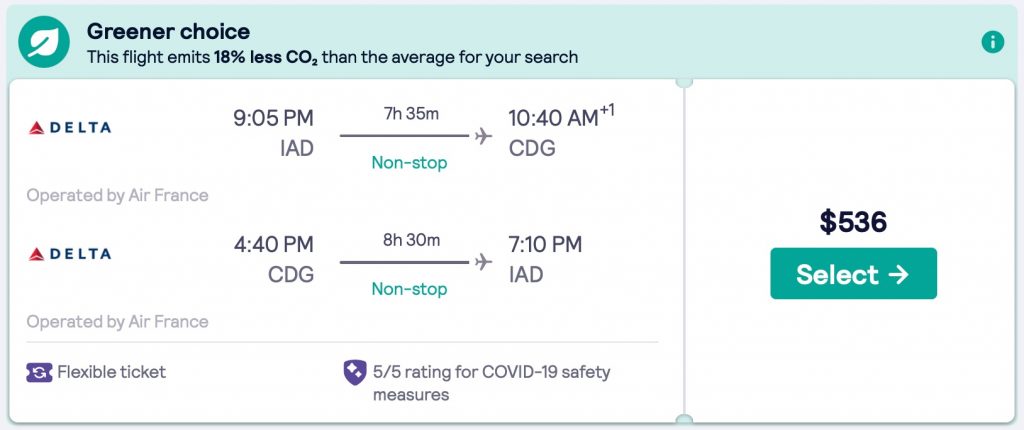Open the green info icon
This screenshot has height=430, width=1024.
click(992, 42)
